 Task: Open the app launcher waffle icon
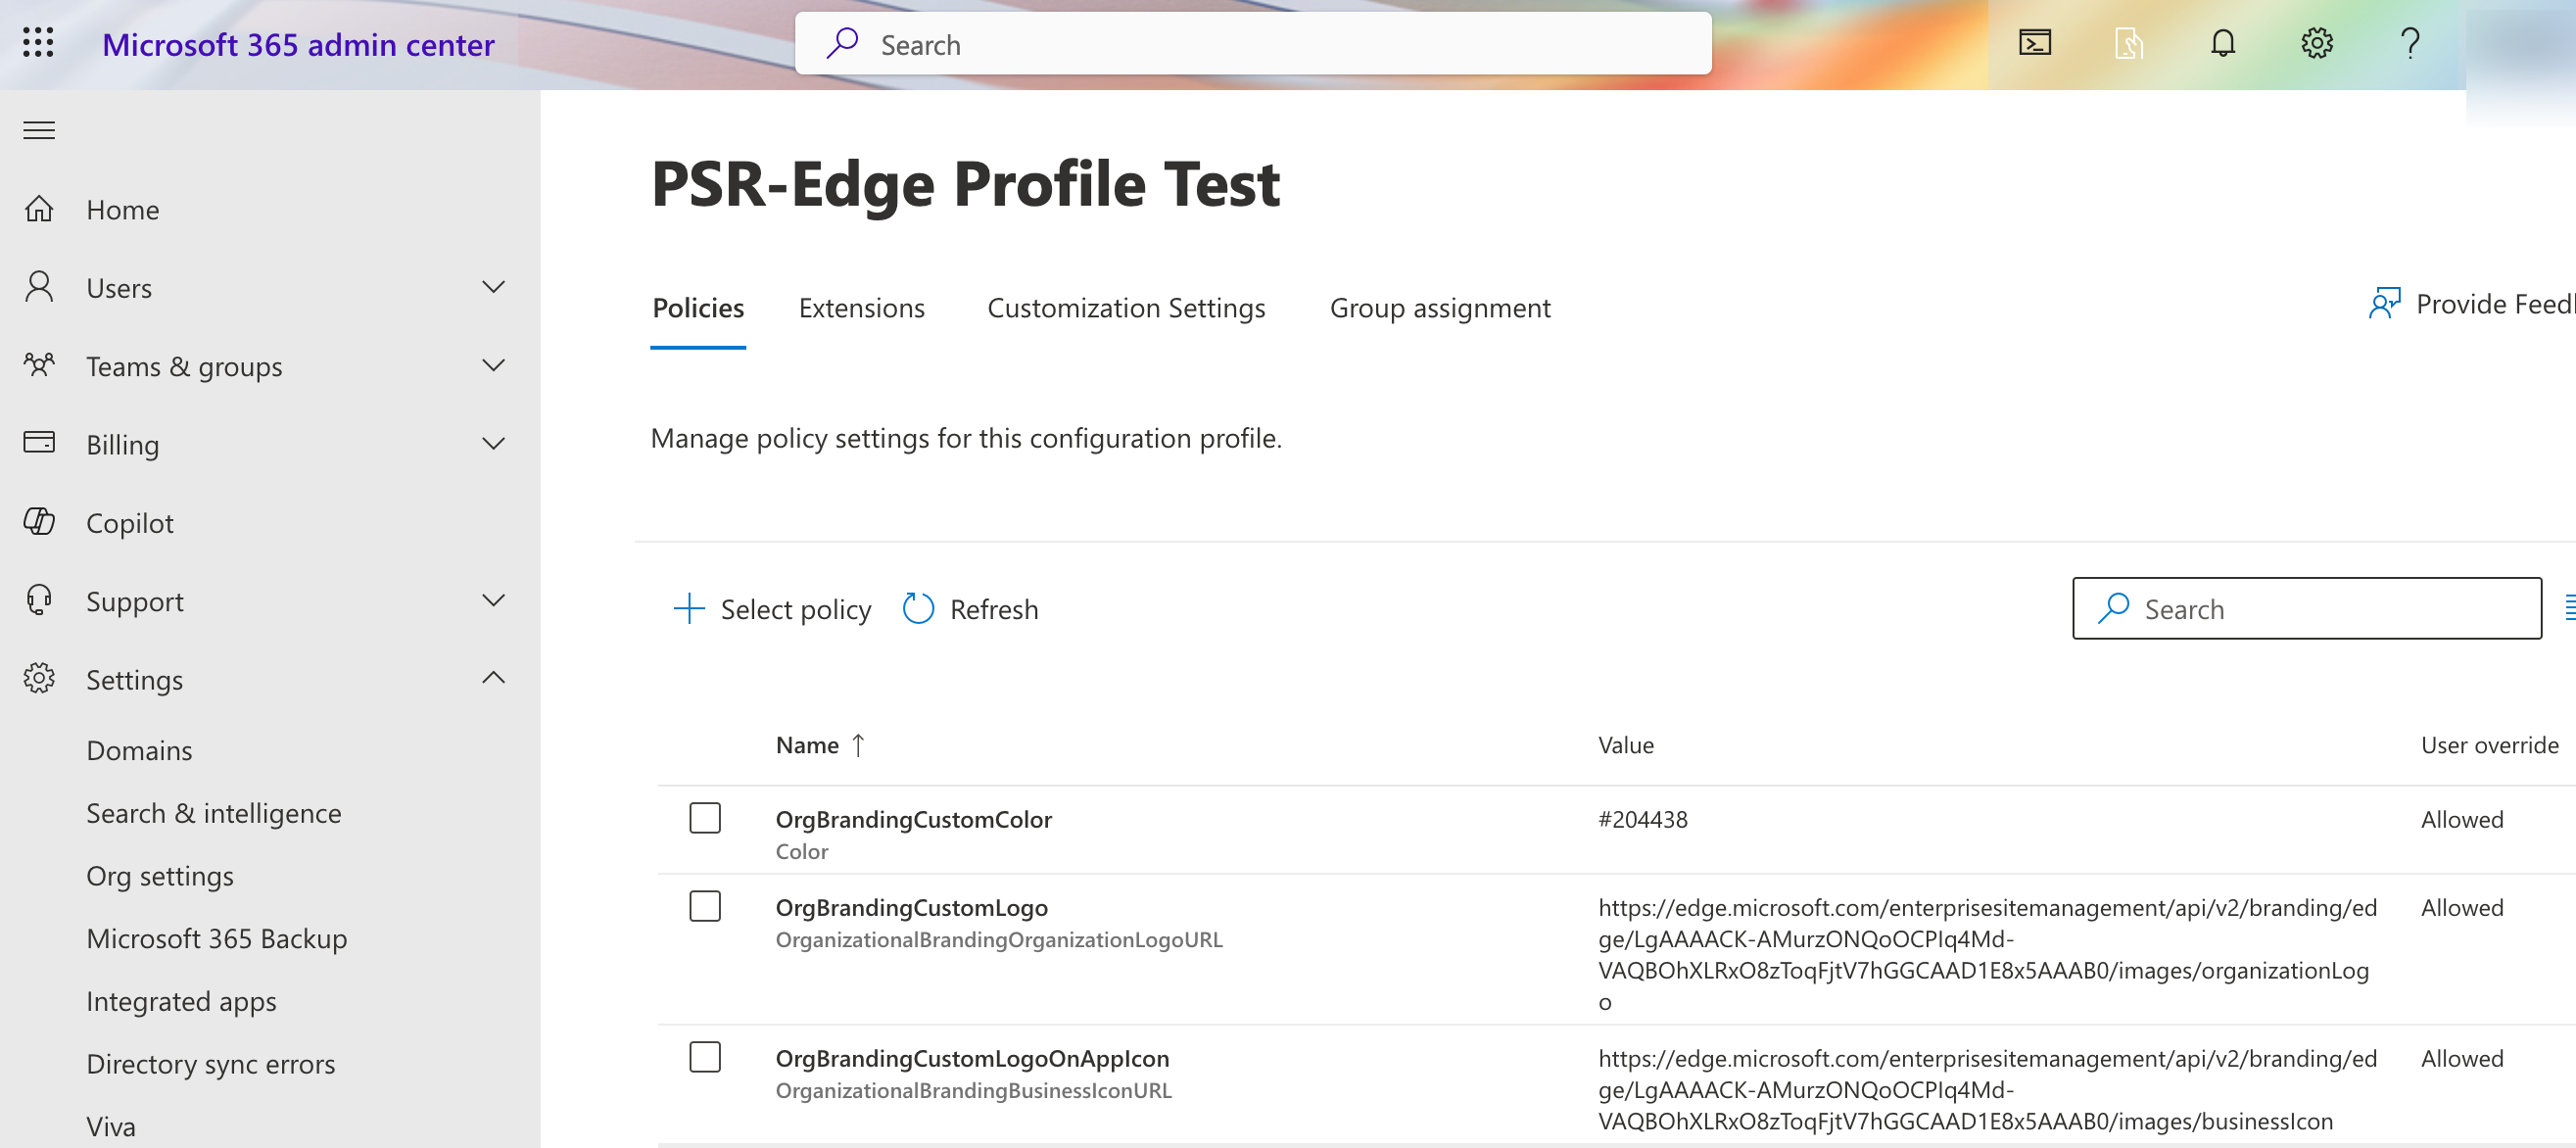[38, 43]
